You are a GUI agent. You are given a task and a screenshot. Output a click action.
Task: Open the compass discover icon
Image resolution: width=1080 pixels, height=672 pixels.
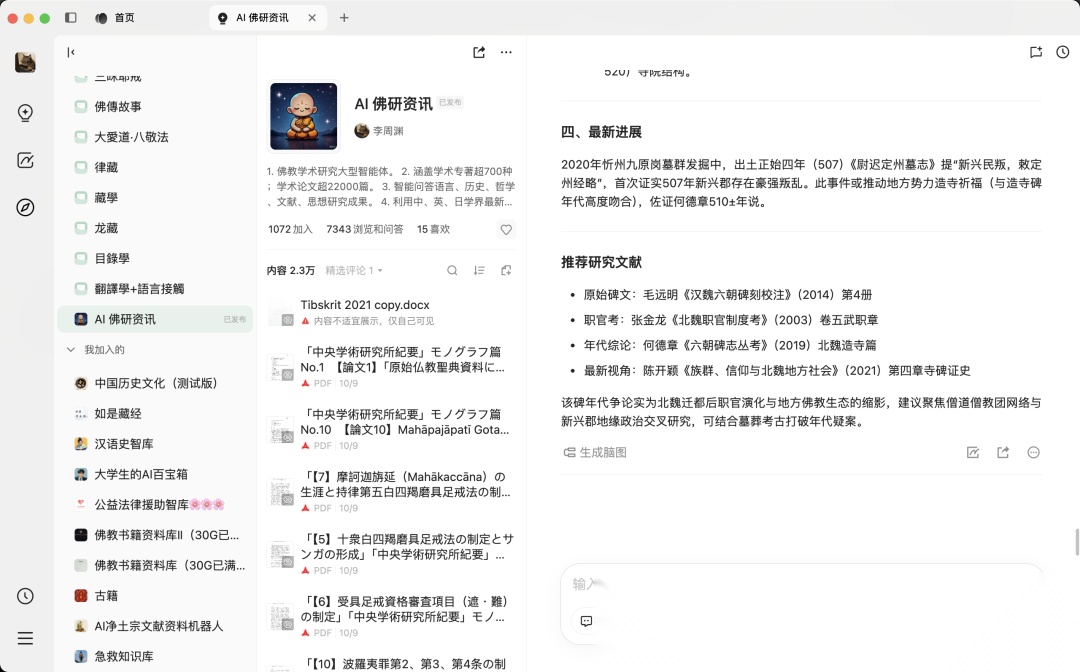click(25, 207)
